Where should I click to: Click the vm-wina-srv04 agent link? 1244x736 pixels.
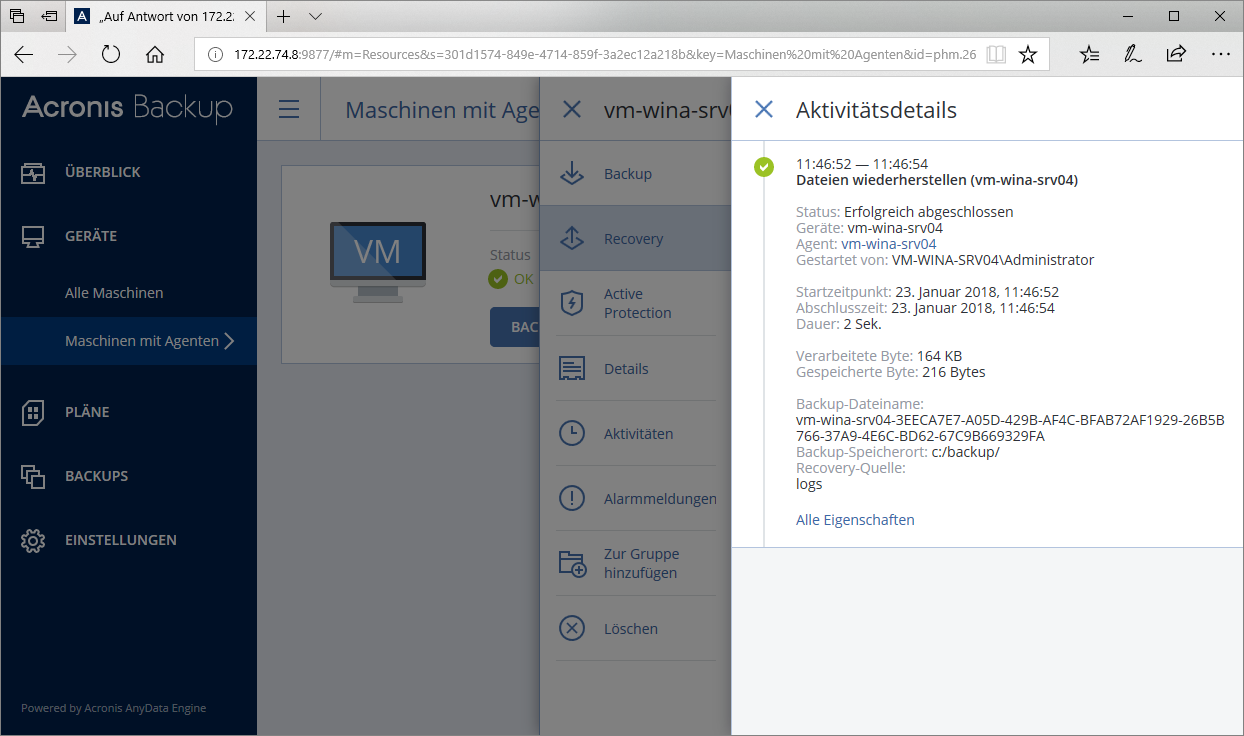pos(888,244)
